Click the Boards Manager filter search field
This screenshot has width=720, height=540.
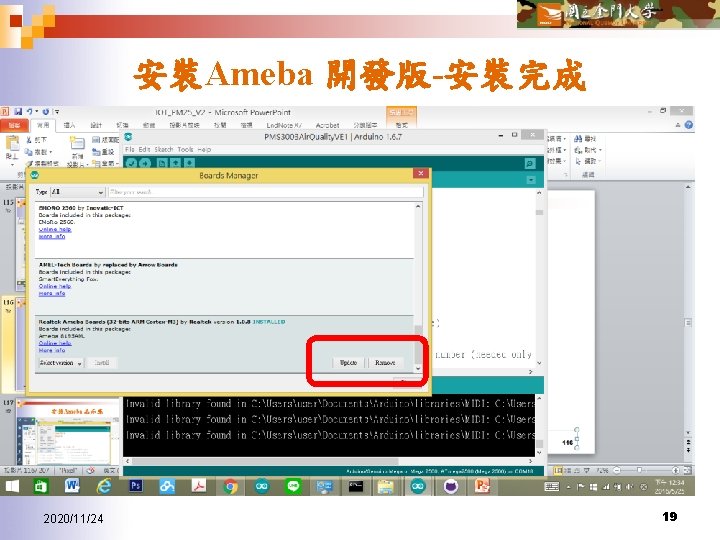click(x=265, y=192)
